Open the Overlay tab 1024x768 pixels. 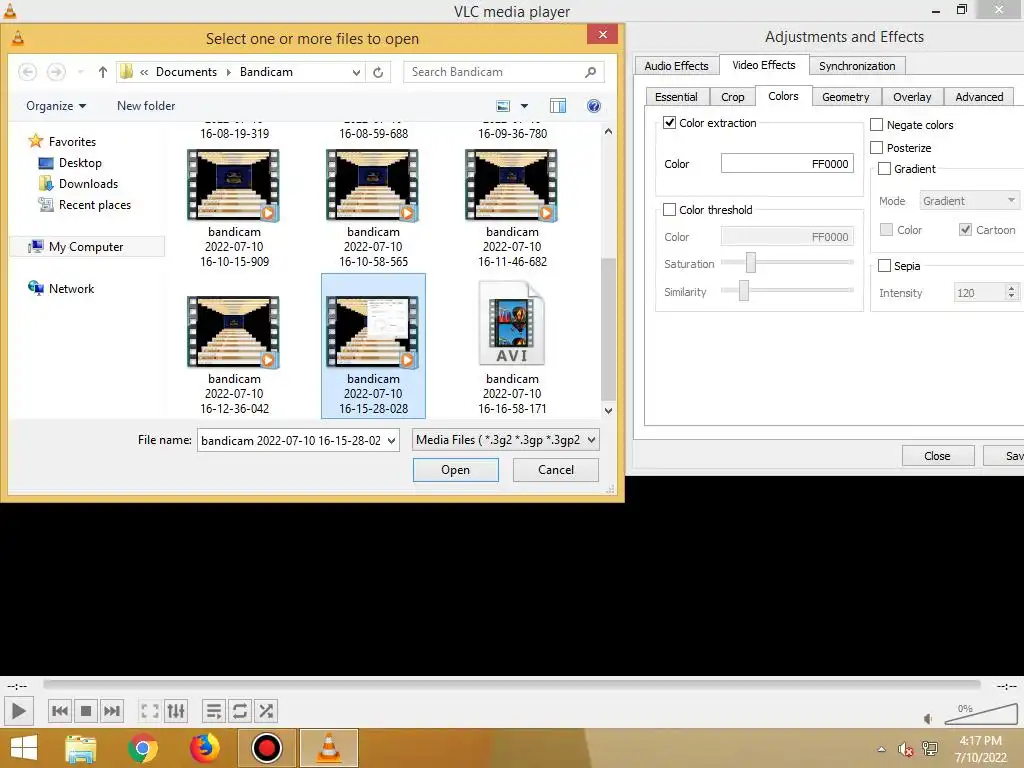pyautogui.click(x=912, y=97)
